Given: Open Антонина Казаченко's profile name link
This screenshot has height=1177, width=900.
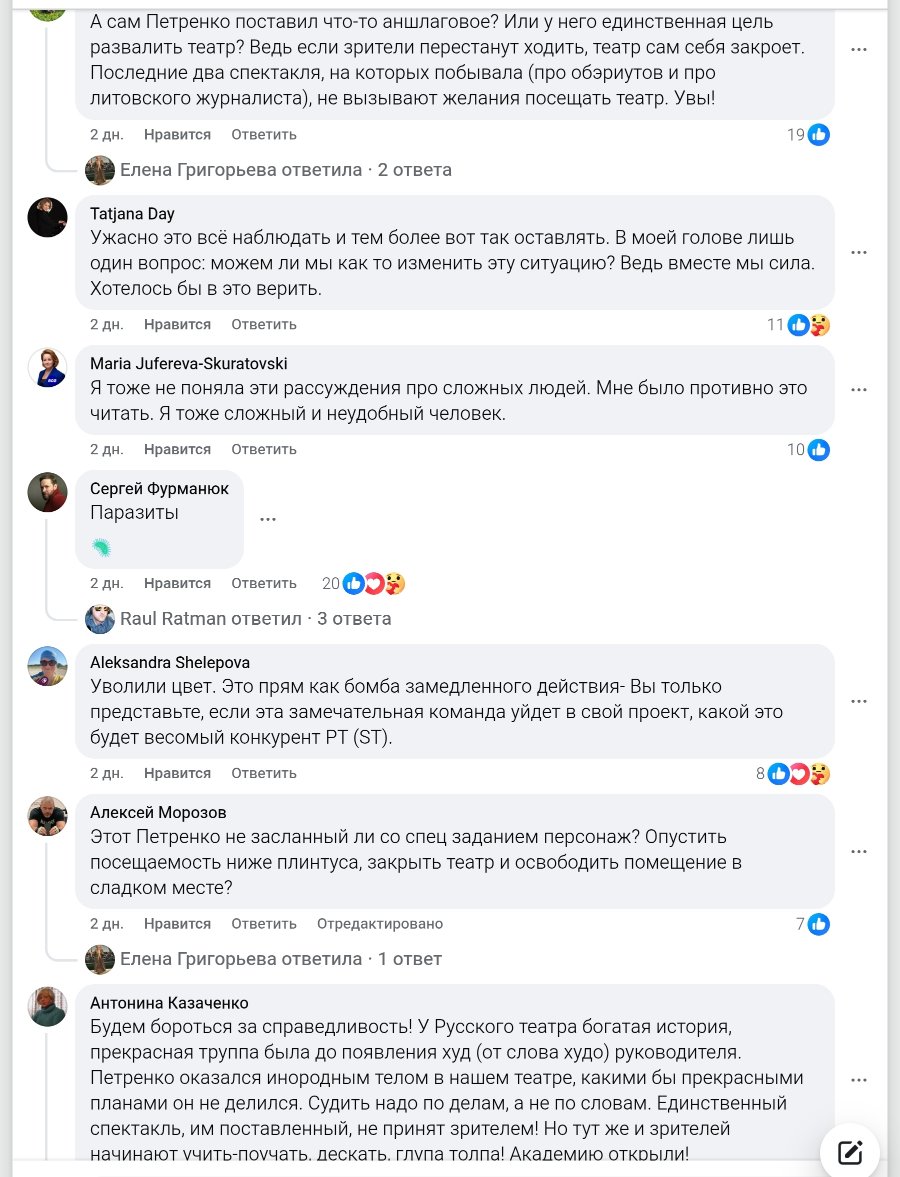Looking at the screenshot, I should (x=169, y=1003).
